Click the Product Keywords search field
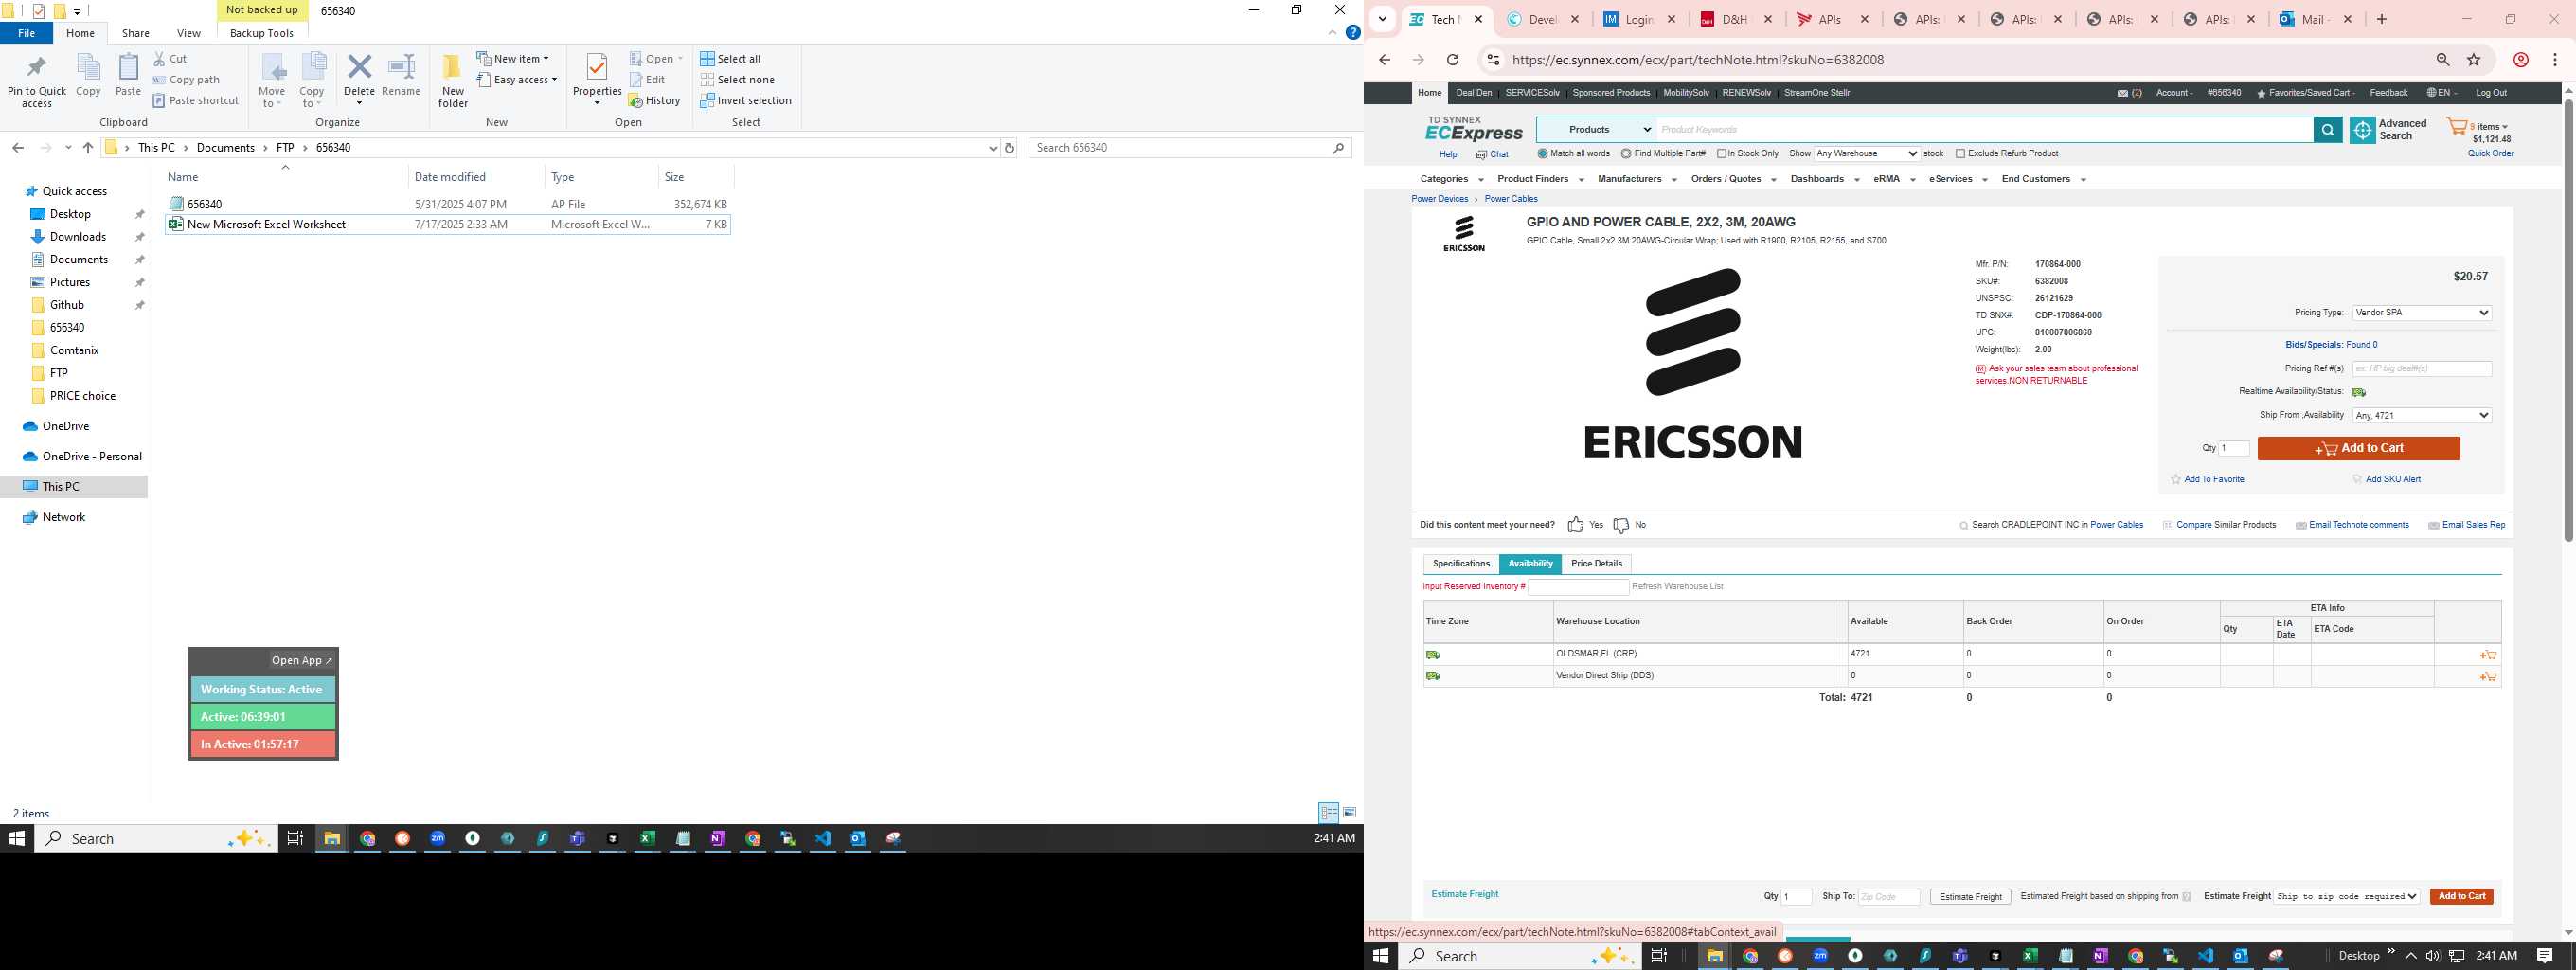Screen dimensions: 2576x970 tap(1984, 130)
